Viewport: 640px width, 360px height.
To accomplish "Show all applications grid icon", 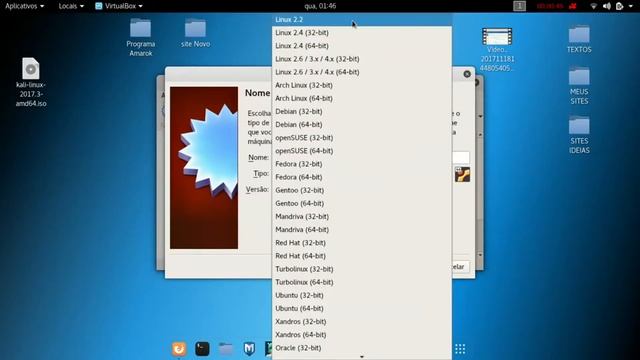I will [460, 349].
